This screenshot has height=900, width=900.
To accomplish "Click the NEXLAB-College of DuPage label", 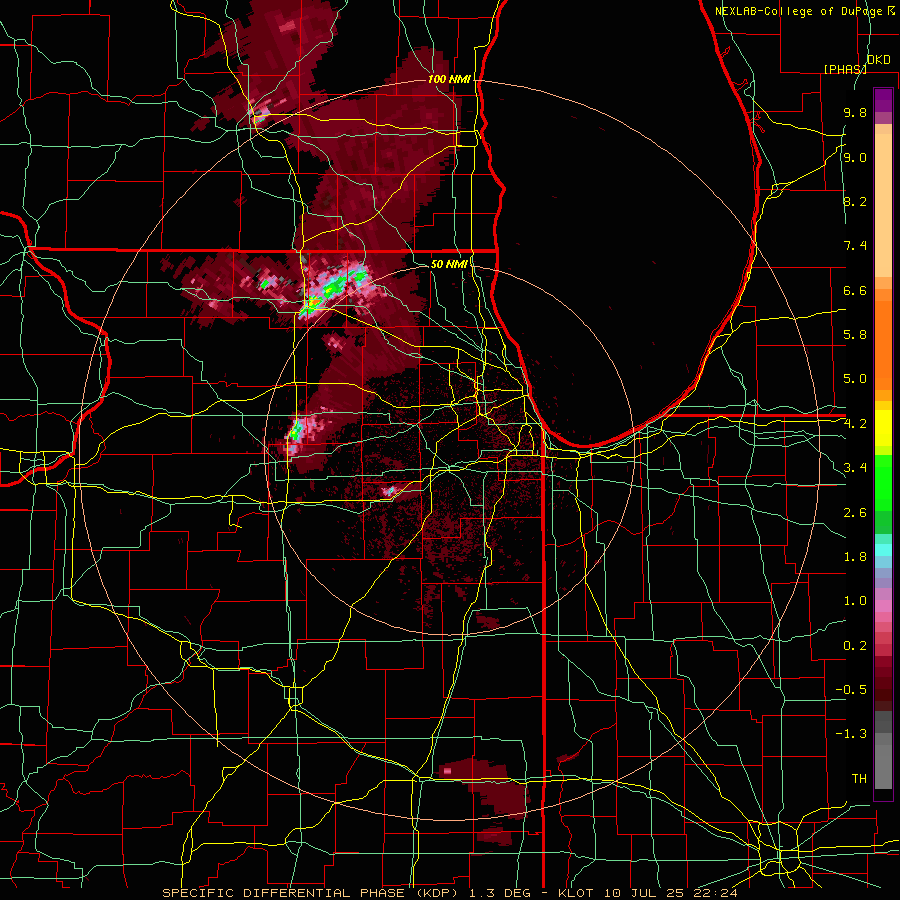I will click(799, 11).
